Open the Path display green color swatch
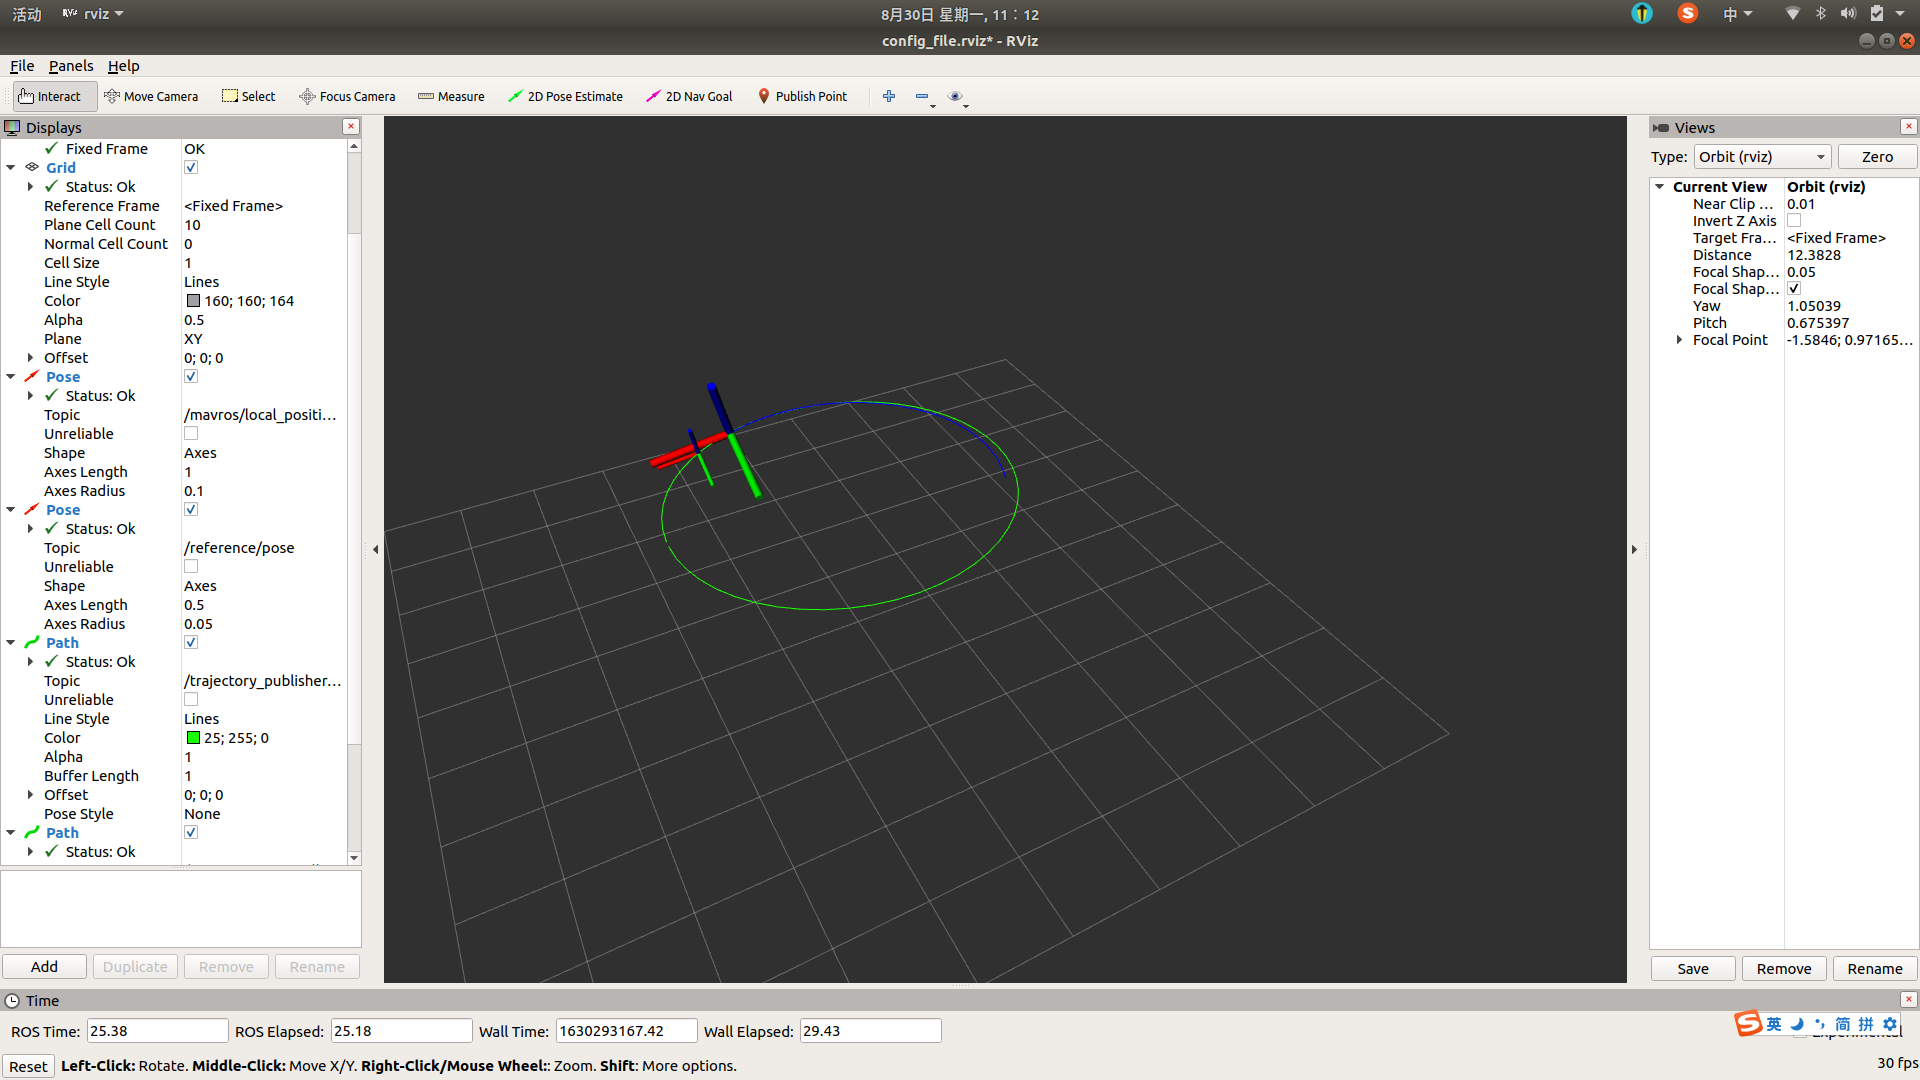 (193, 738)
